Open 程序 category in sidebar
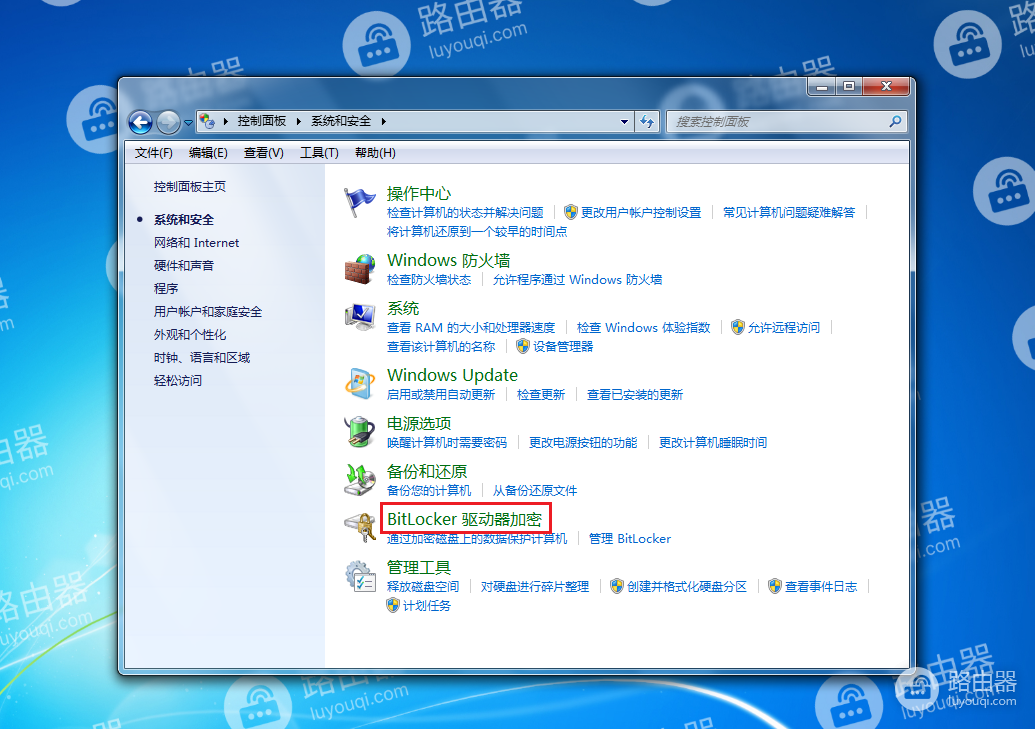The width and height of the screenshot is (1035, 729). pos(166,289)
